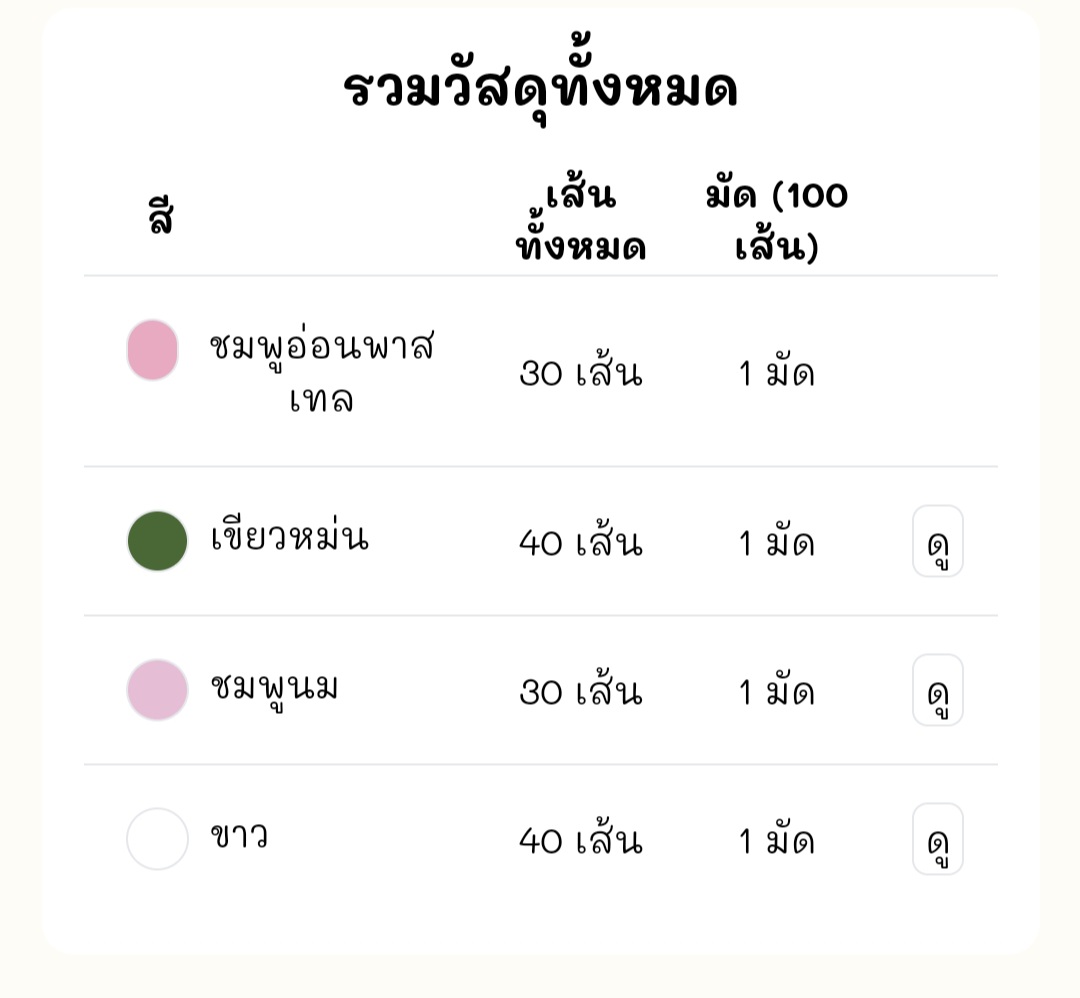Screen dimensions: 1080x998
Task: Click the เขียวหม่น color name
Action: tap(290, 539)
